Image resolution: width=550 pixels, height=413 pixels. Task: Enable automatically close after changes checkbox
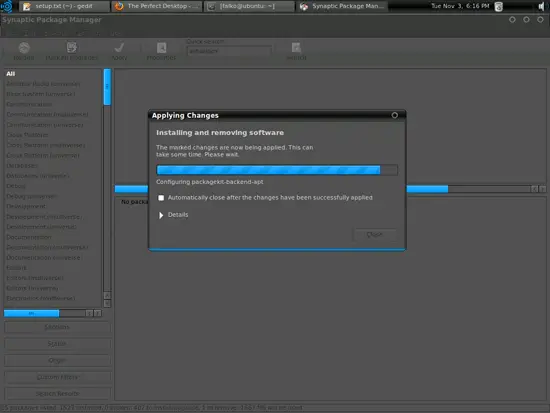161,198
